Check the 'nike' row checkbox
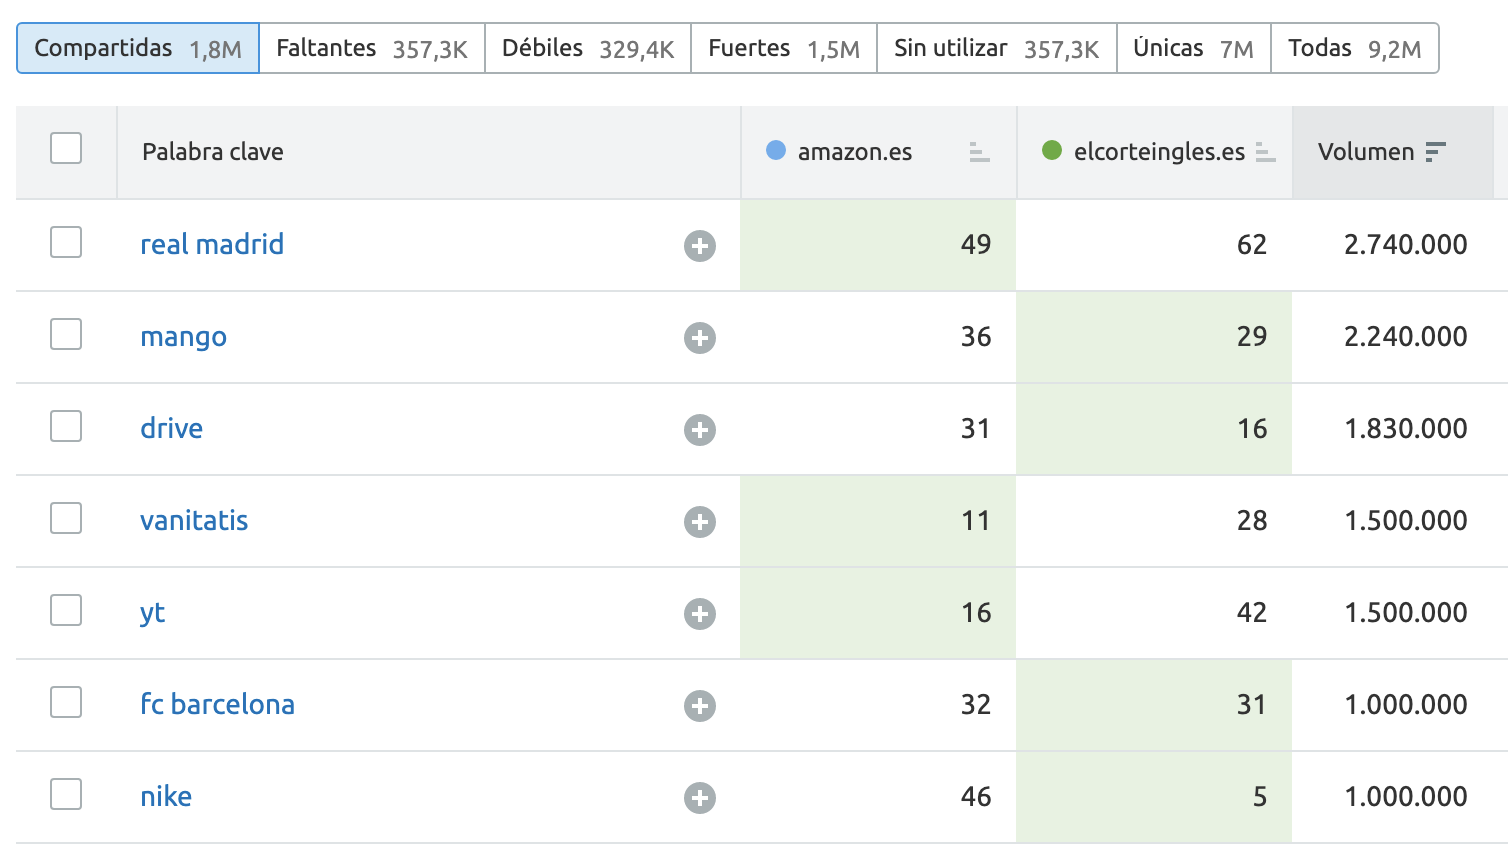1508x844 pixels. tap(66, 794)
